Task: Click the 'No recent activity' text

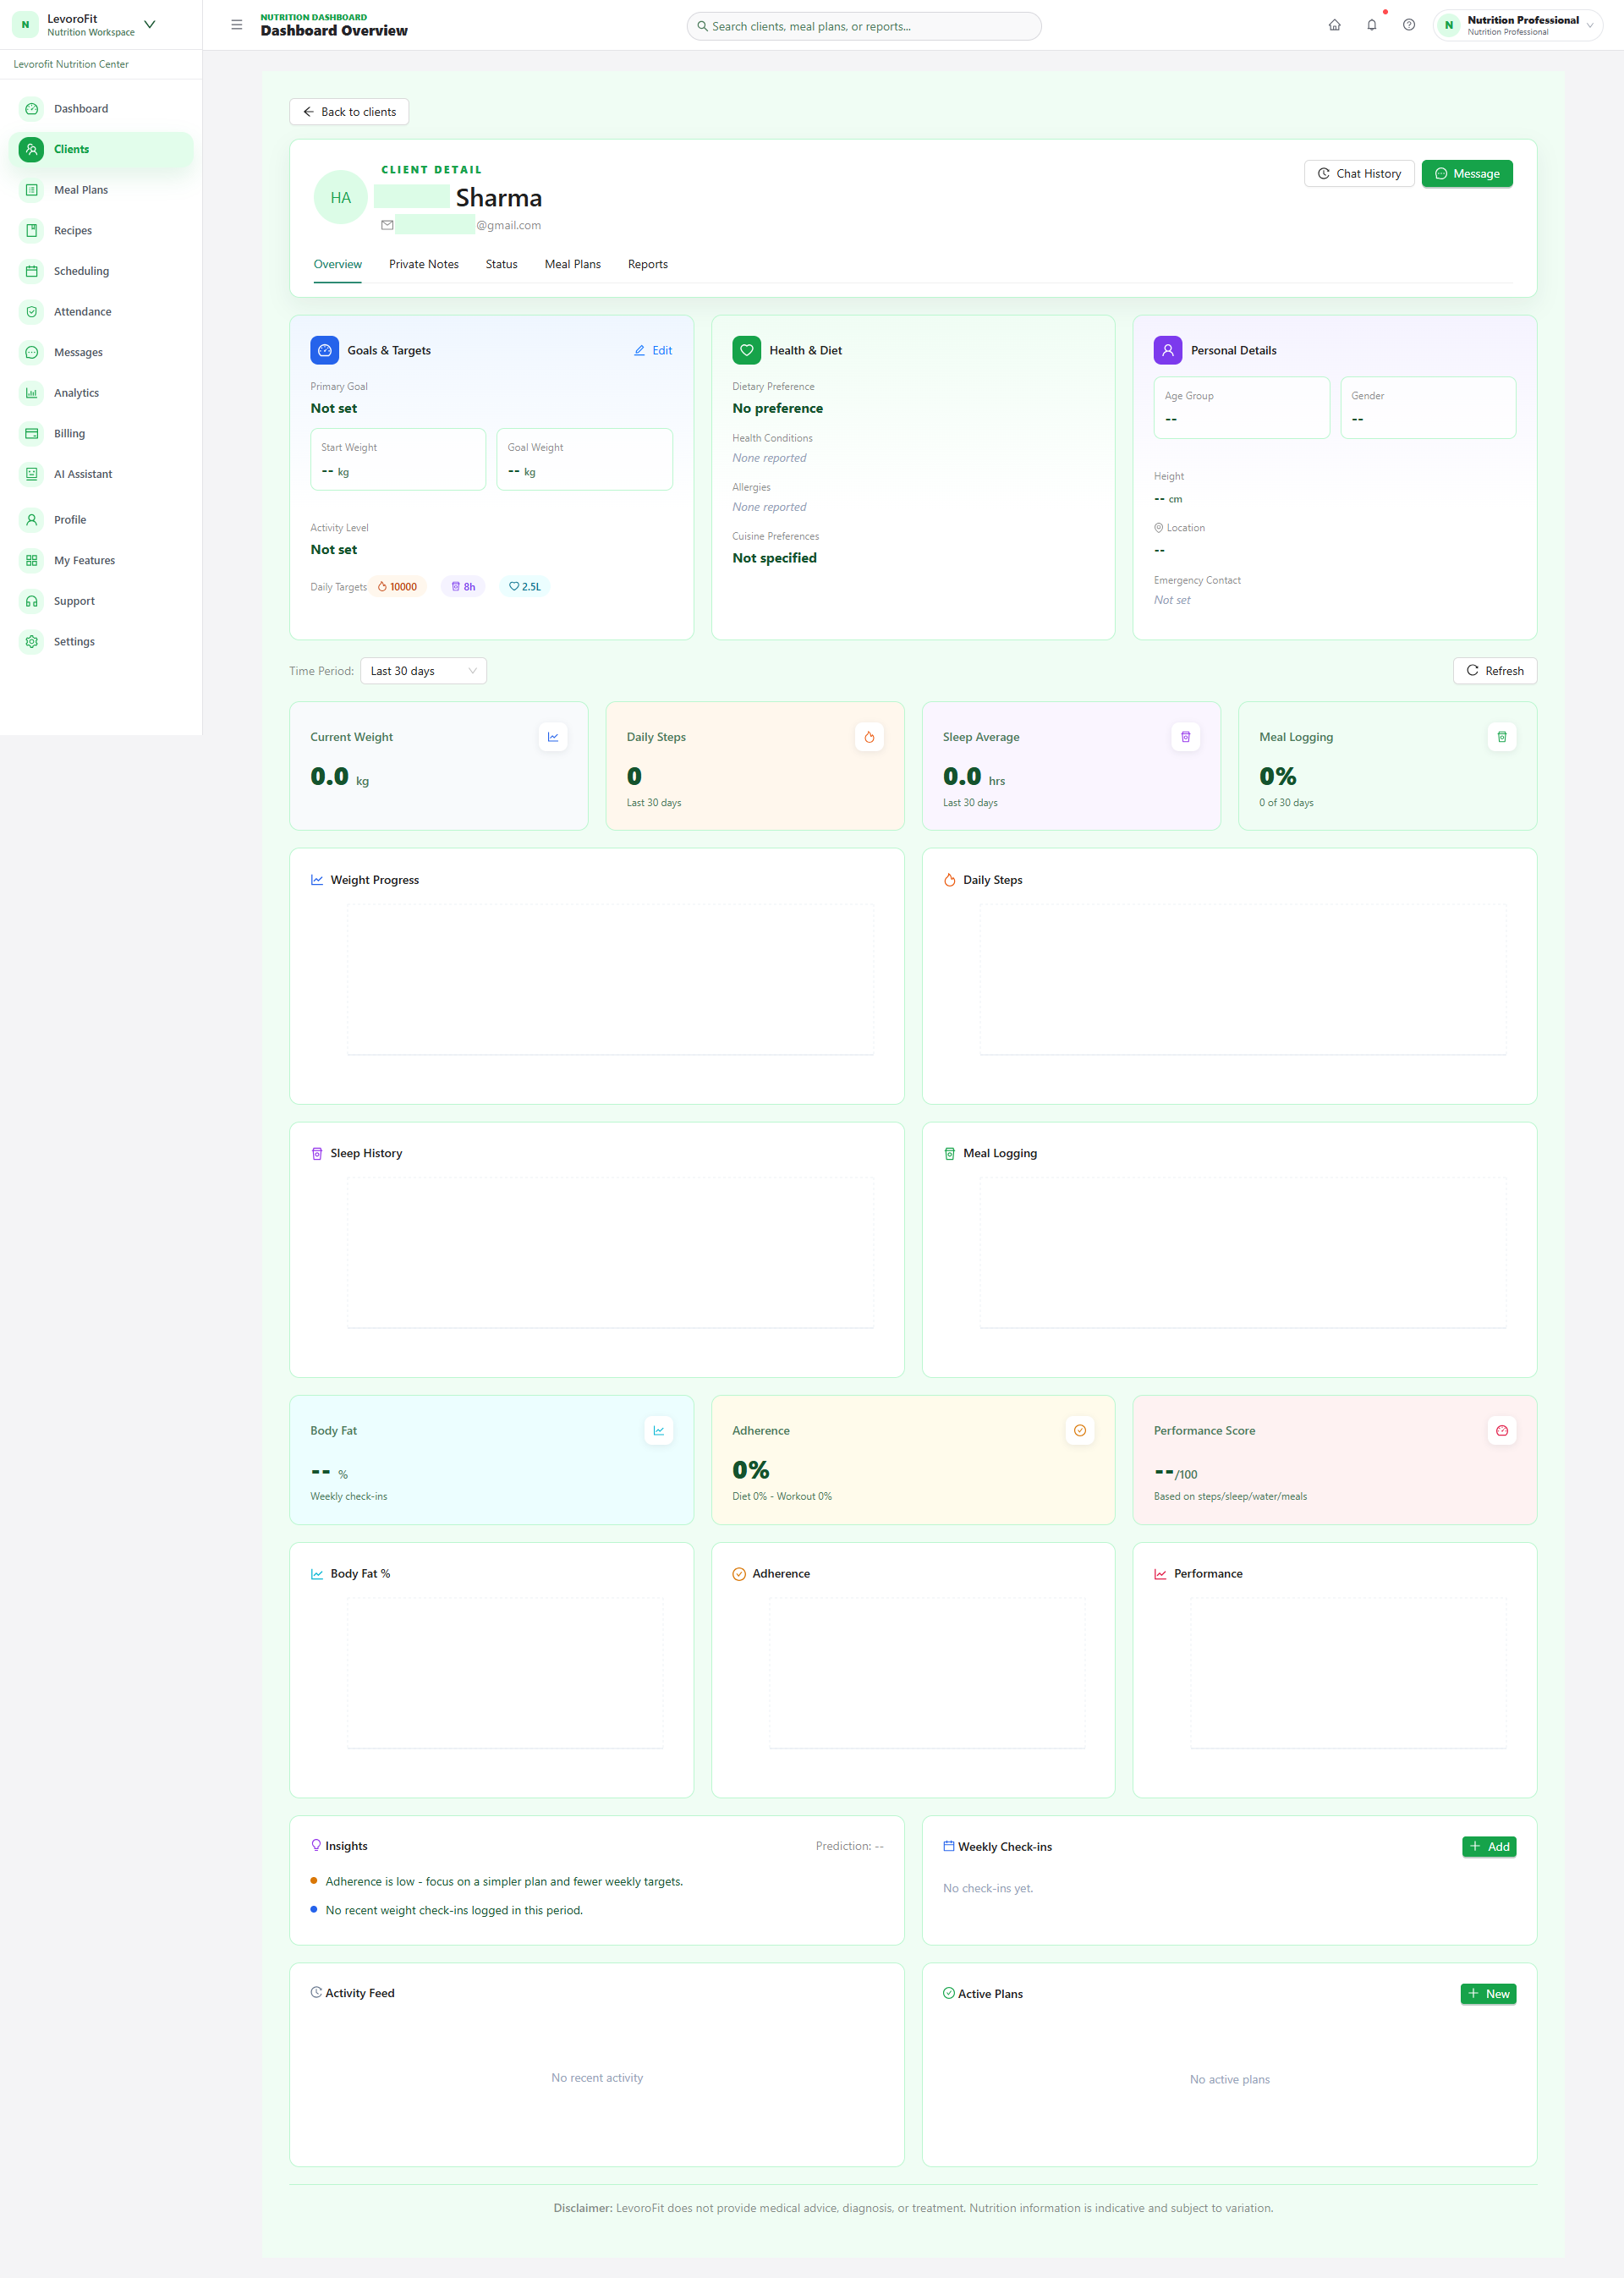Action: click(x=597, y=2078)
